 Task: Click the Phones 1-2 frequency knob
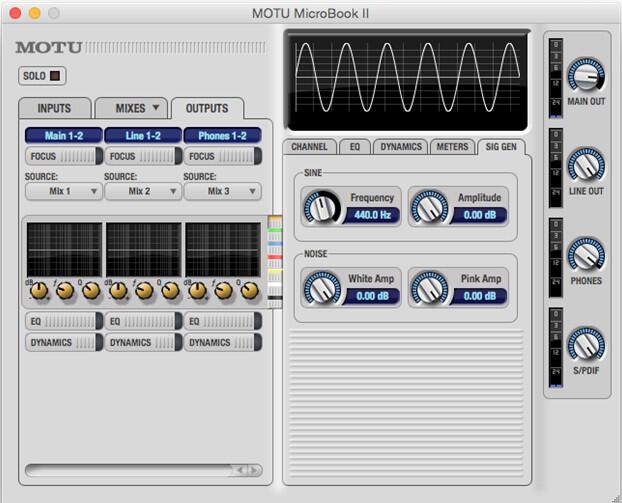224,291
